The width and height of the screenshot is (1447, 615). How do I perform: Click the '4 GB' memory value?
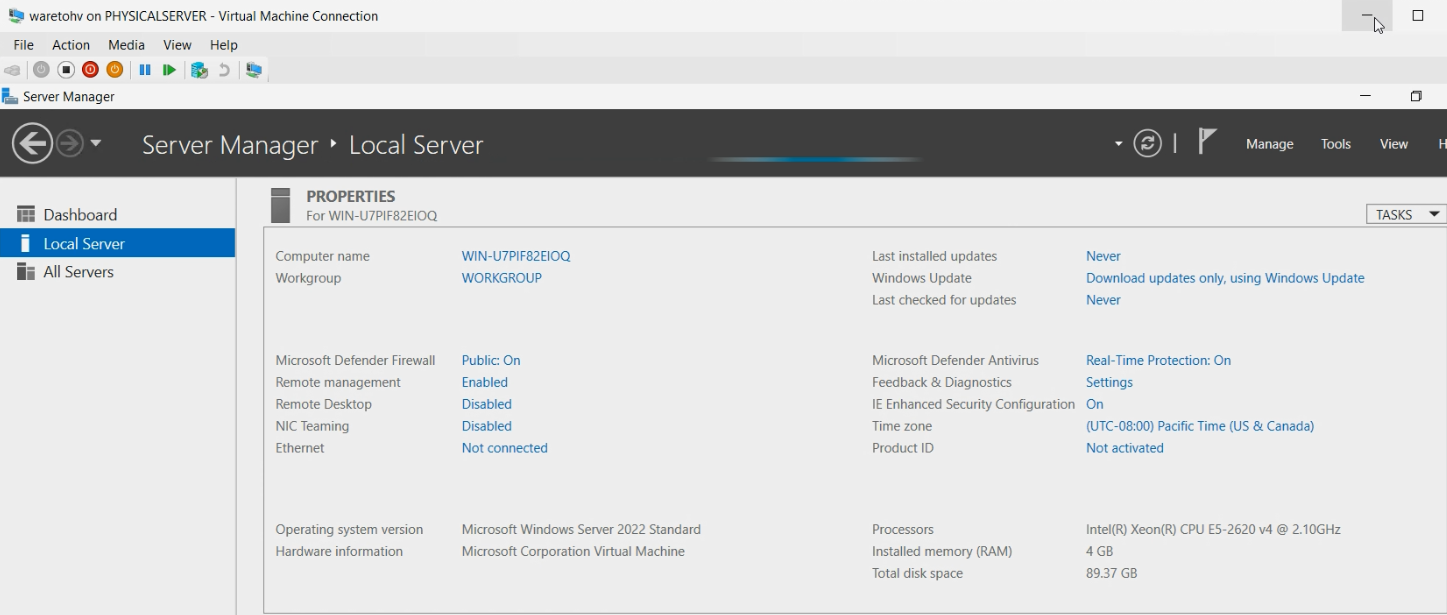coord(1099,551)
